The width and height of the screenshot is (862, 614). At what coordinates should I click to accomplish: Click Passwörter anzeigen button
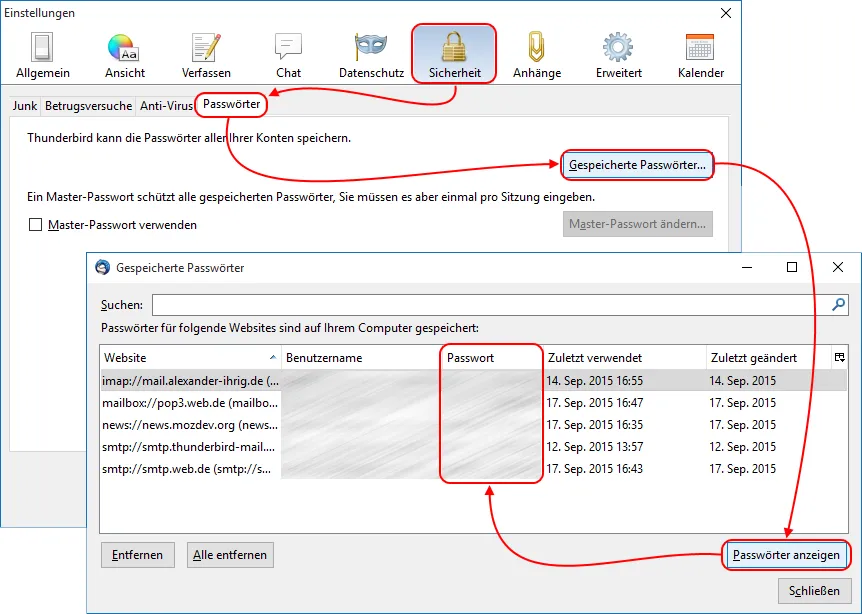coord(786,555)
